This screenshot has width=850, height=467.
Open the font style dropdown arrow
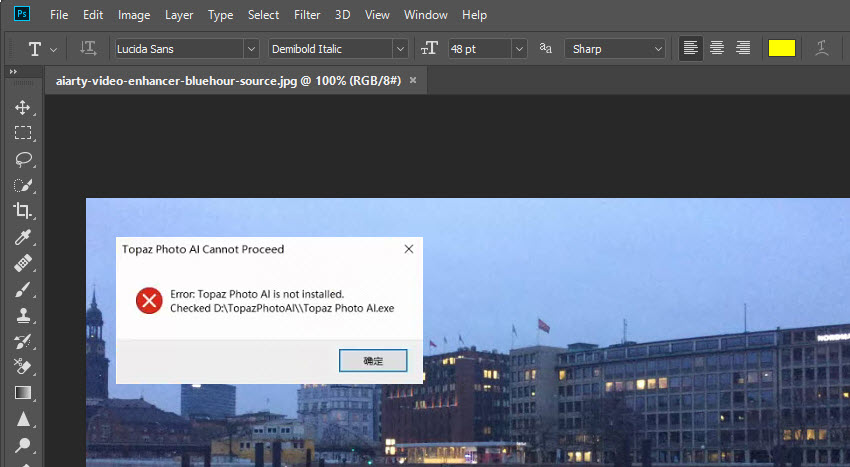pos(400,49)
